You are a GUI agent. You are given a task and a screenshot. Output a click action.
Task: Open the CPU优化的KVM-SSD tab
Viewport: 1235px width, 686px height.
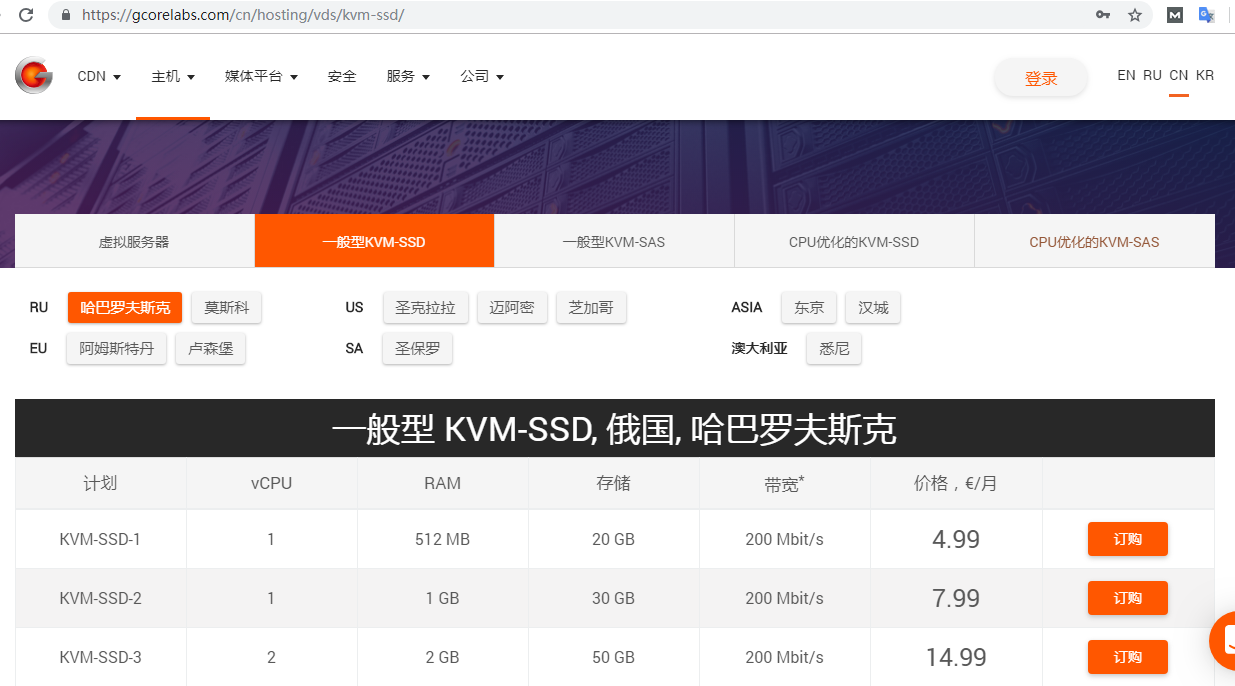tap(854, 241)
